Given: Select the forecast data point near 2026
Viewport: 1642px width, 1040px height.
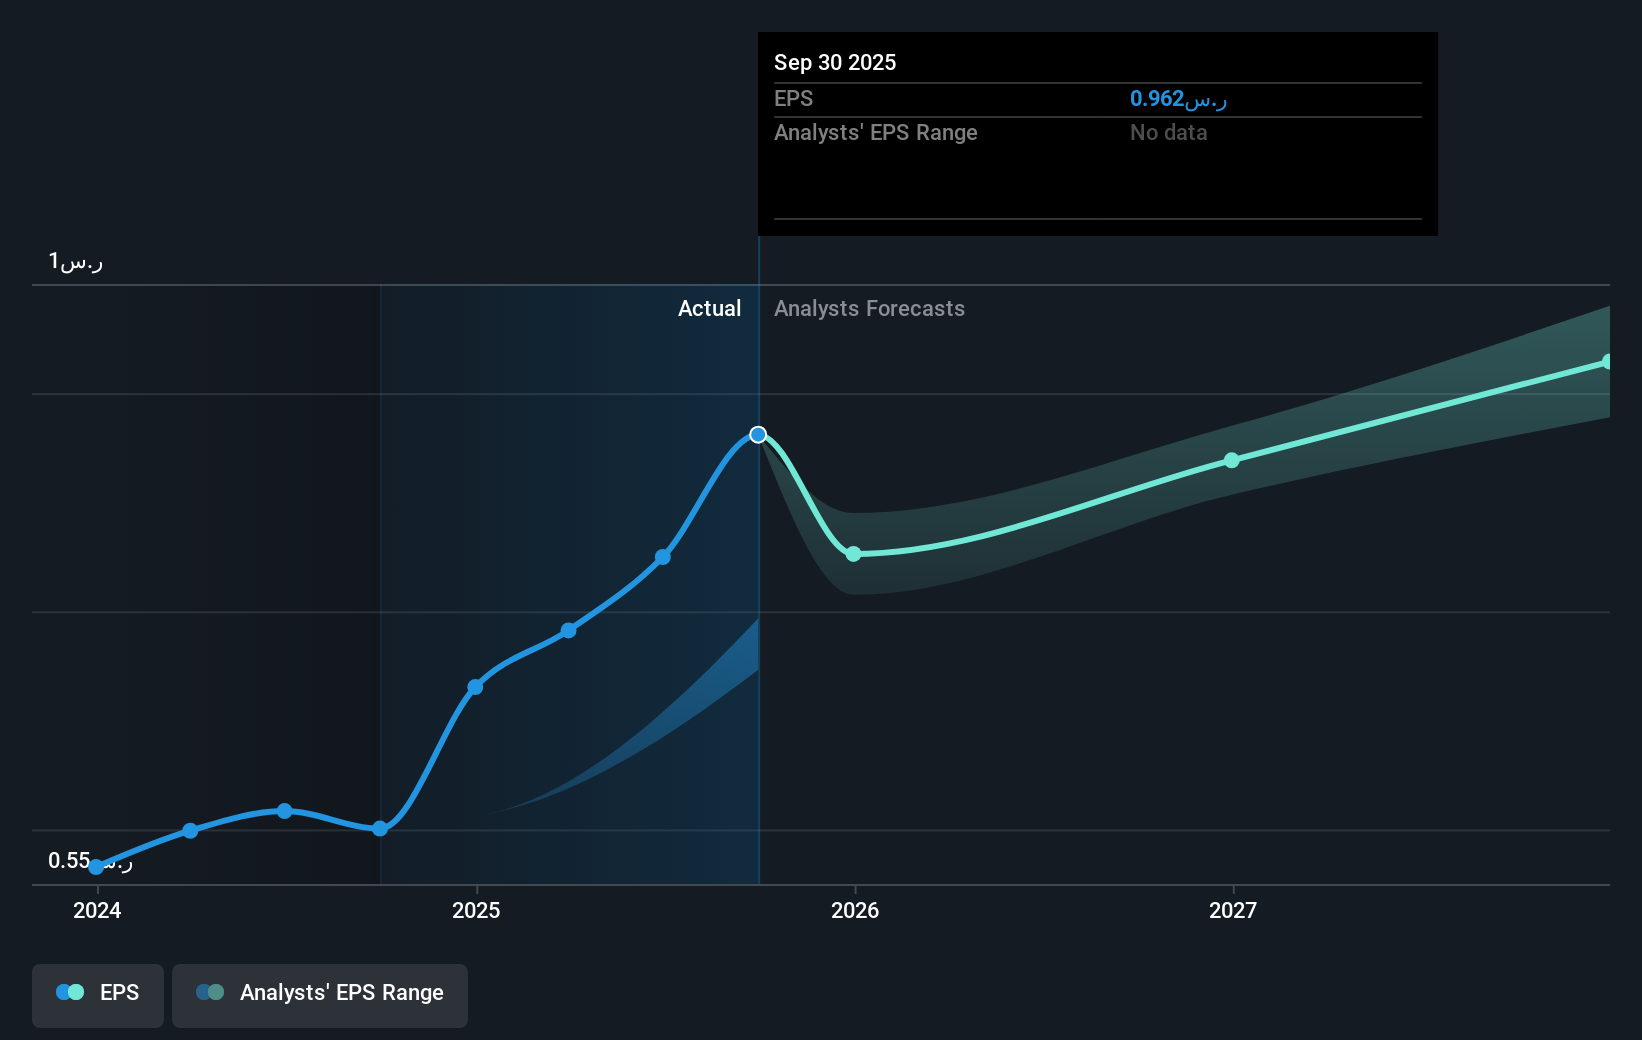Looking at the screenshot, I should pos(853,553).
